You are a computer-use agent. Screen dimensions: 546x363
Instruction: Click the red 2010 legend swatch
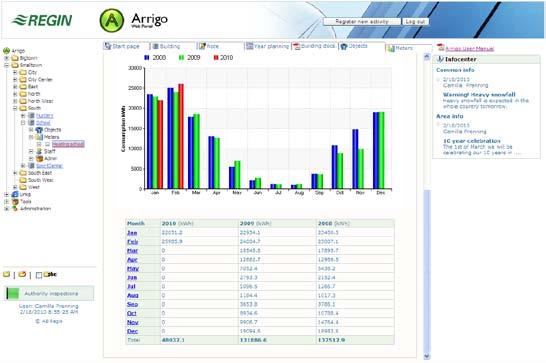pos(216,57)
